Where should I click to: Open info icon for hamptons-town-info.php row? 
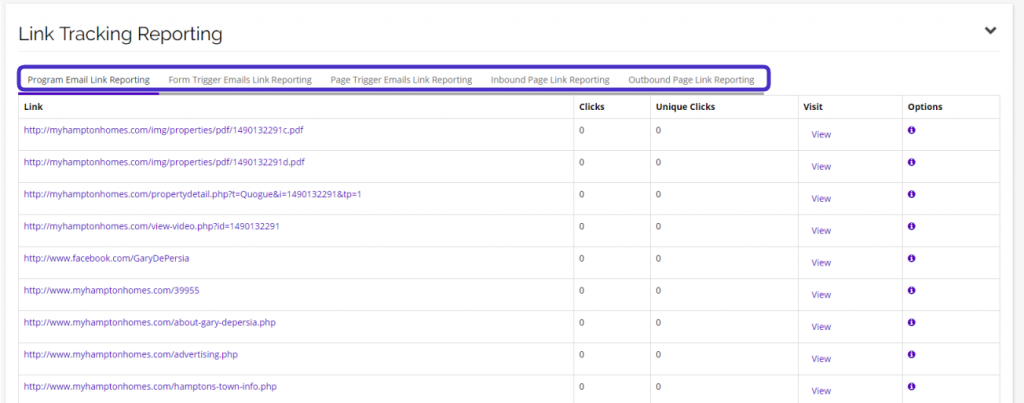point(912,386)
